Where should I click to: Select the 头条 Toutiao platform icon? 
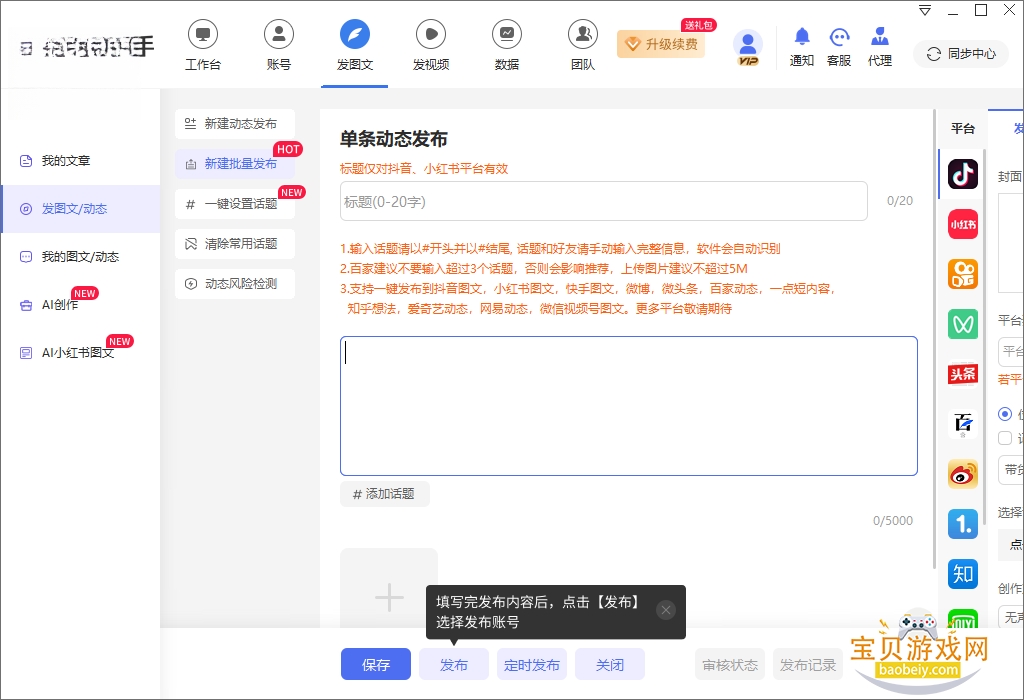point(963,374)
